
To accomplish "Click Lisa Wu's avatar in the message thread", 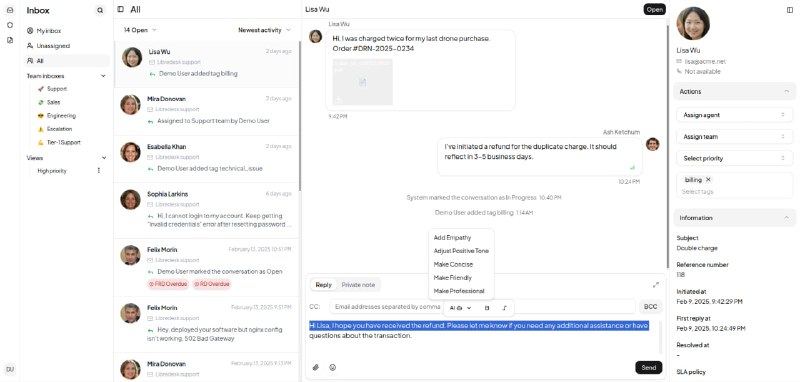I will pos(316,36).
